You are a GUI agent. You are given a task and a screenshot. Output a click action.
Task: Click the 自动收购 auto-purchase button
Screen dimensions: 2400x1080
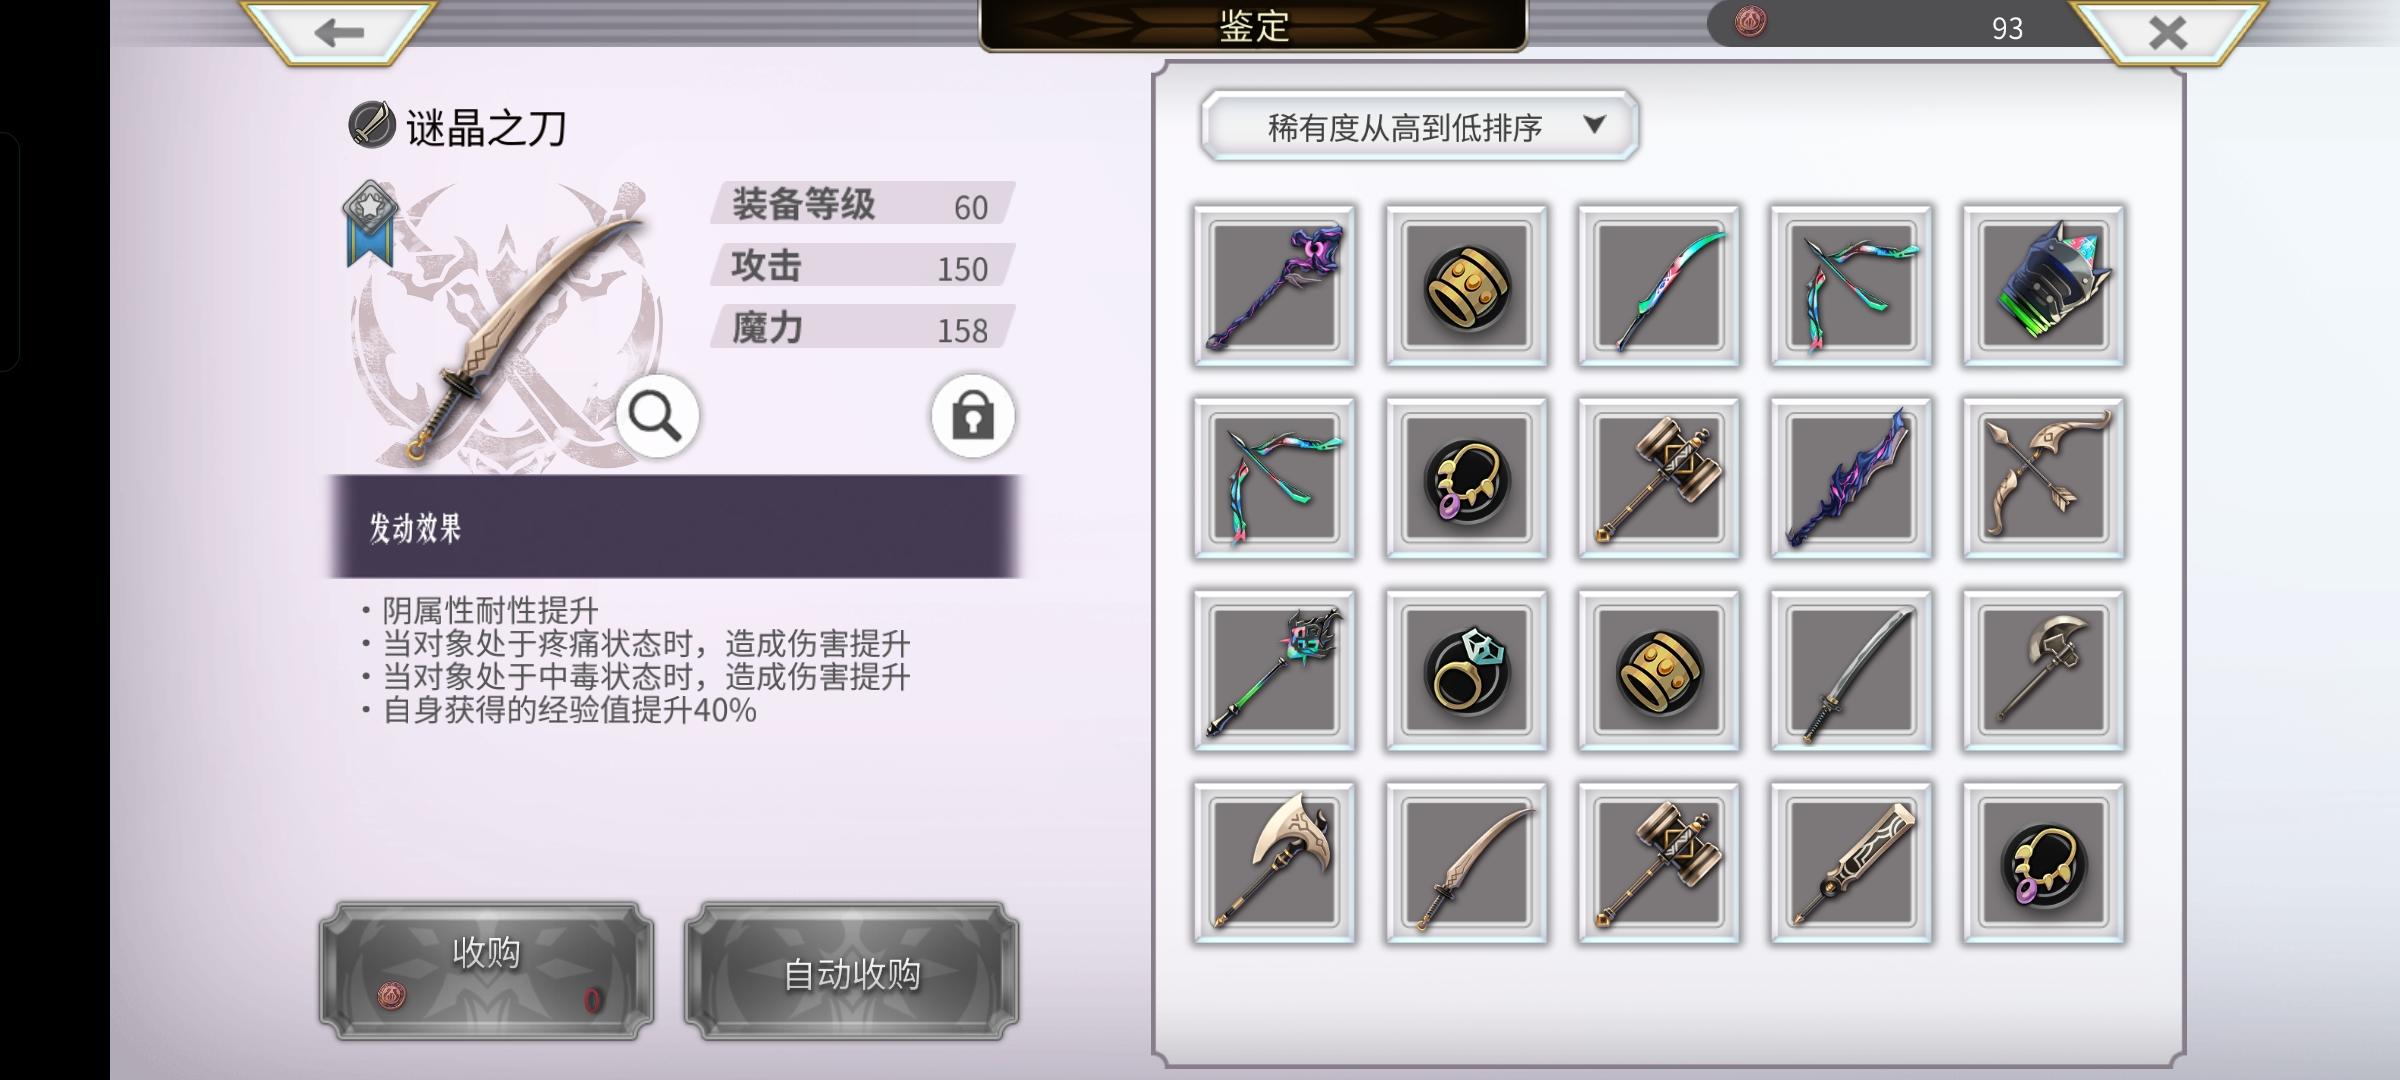pyautogui.click(x=851, y=972)
